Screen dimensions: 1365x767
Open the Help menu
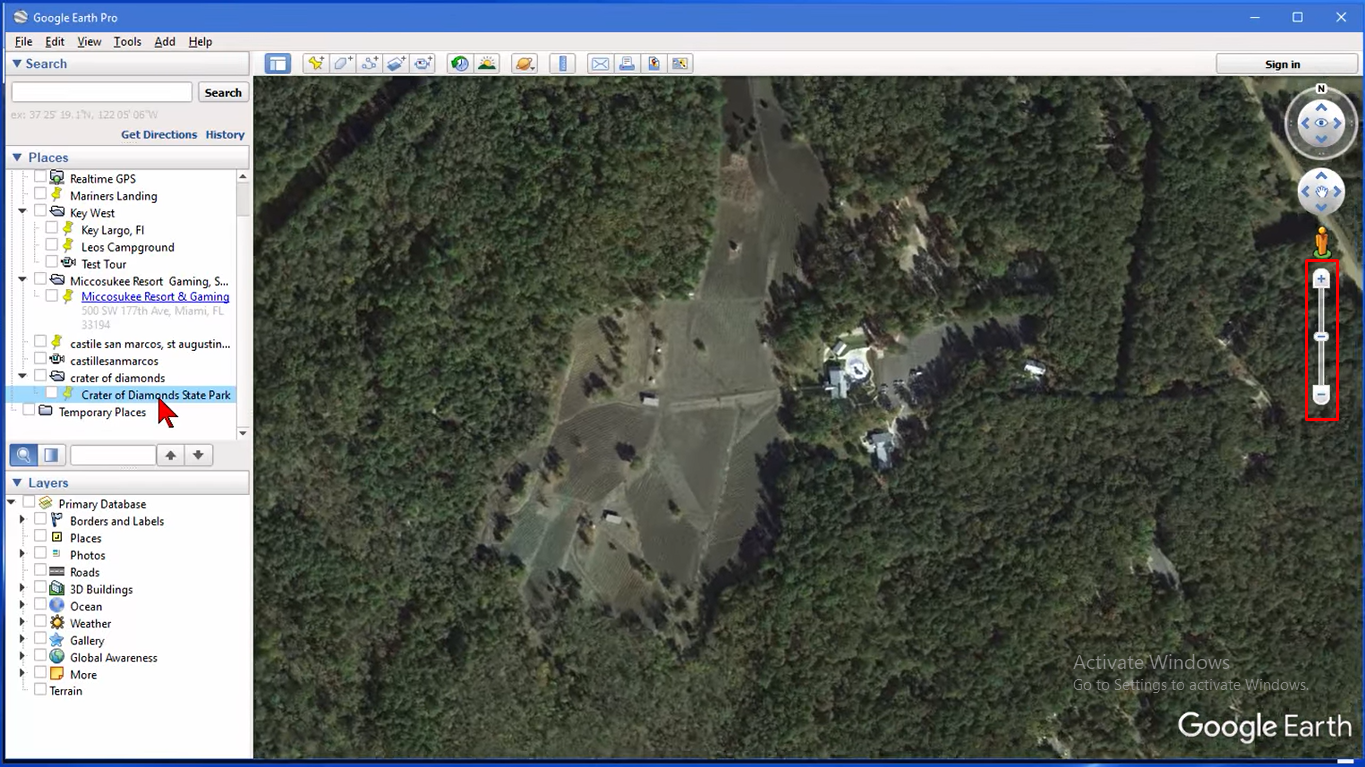[x=200, y=42]
